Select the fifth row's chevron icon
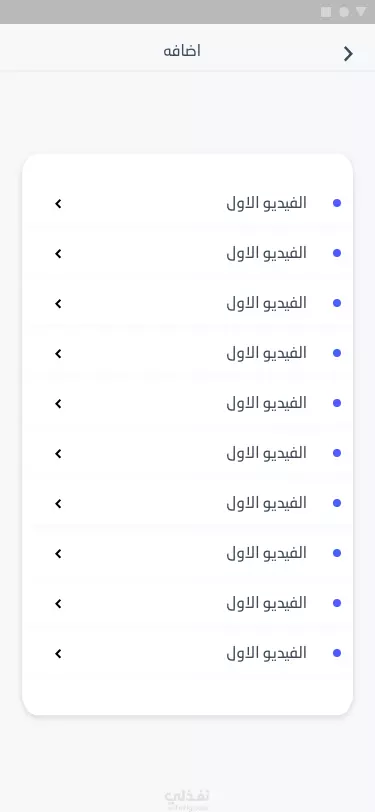 (59, 403)
